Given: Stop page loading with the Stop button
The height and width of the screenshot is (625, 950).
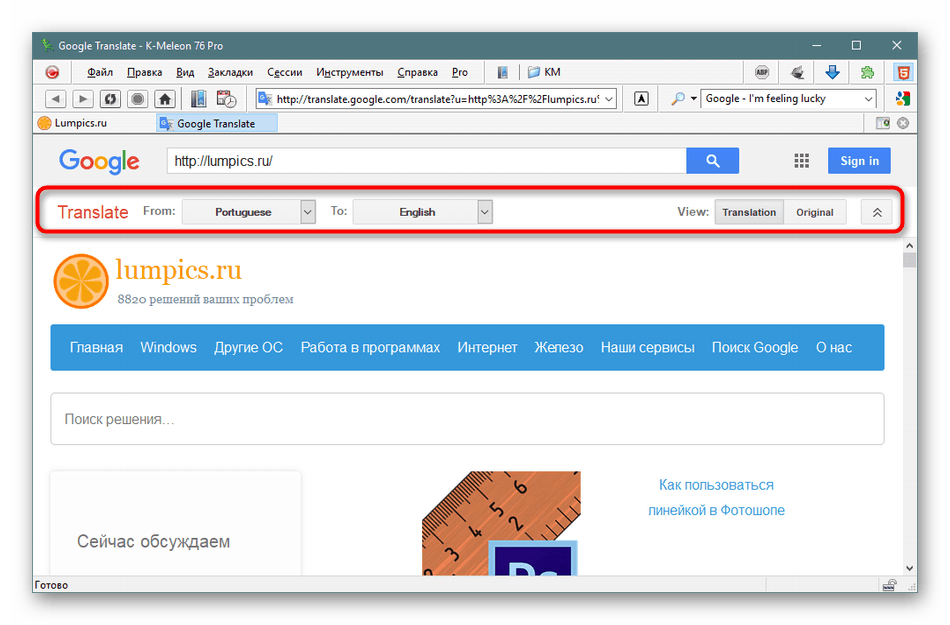Looking at the screenshot, I should tap(138, 99).
